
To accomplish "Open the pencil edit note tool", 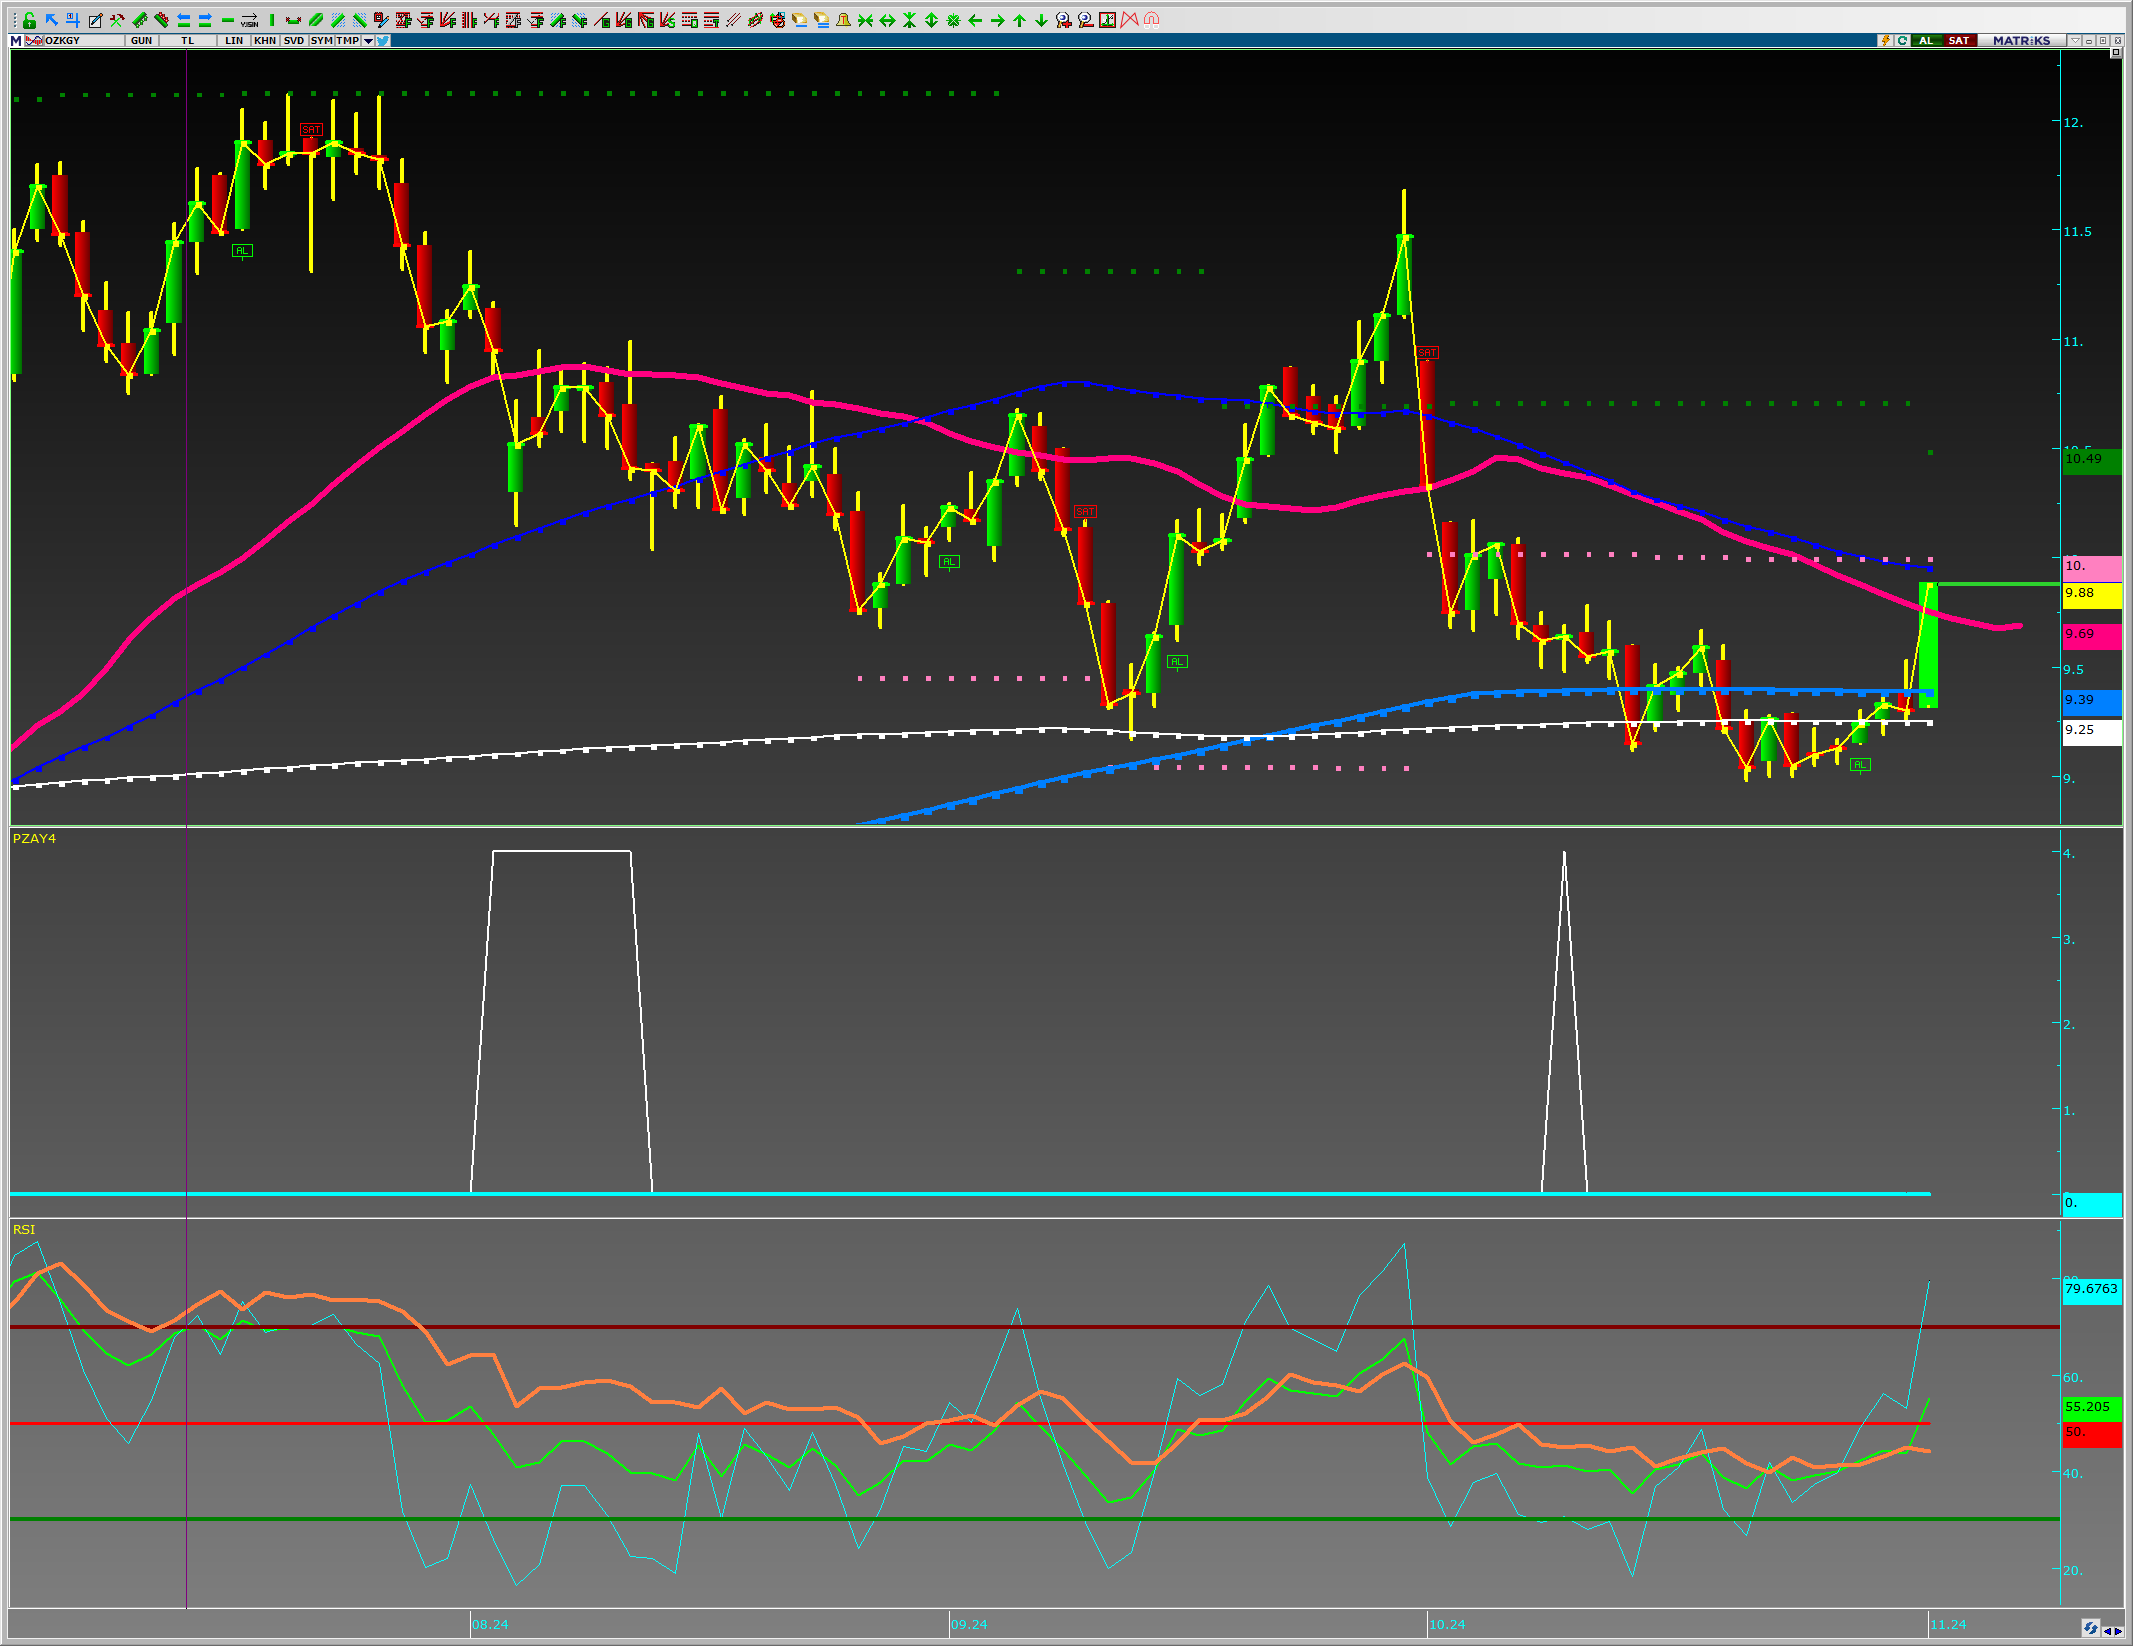I will pos(95,20).
